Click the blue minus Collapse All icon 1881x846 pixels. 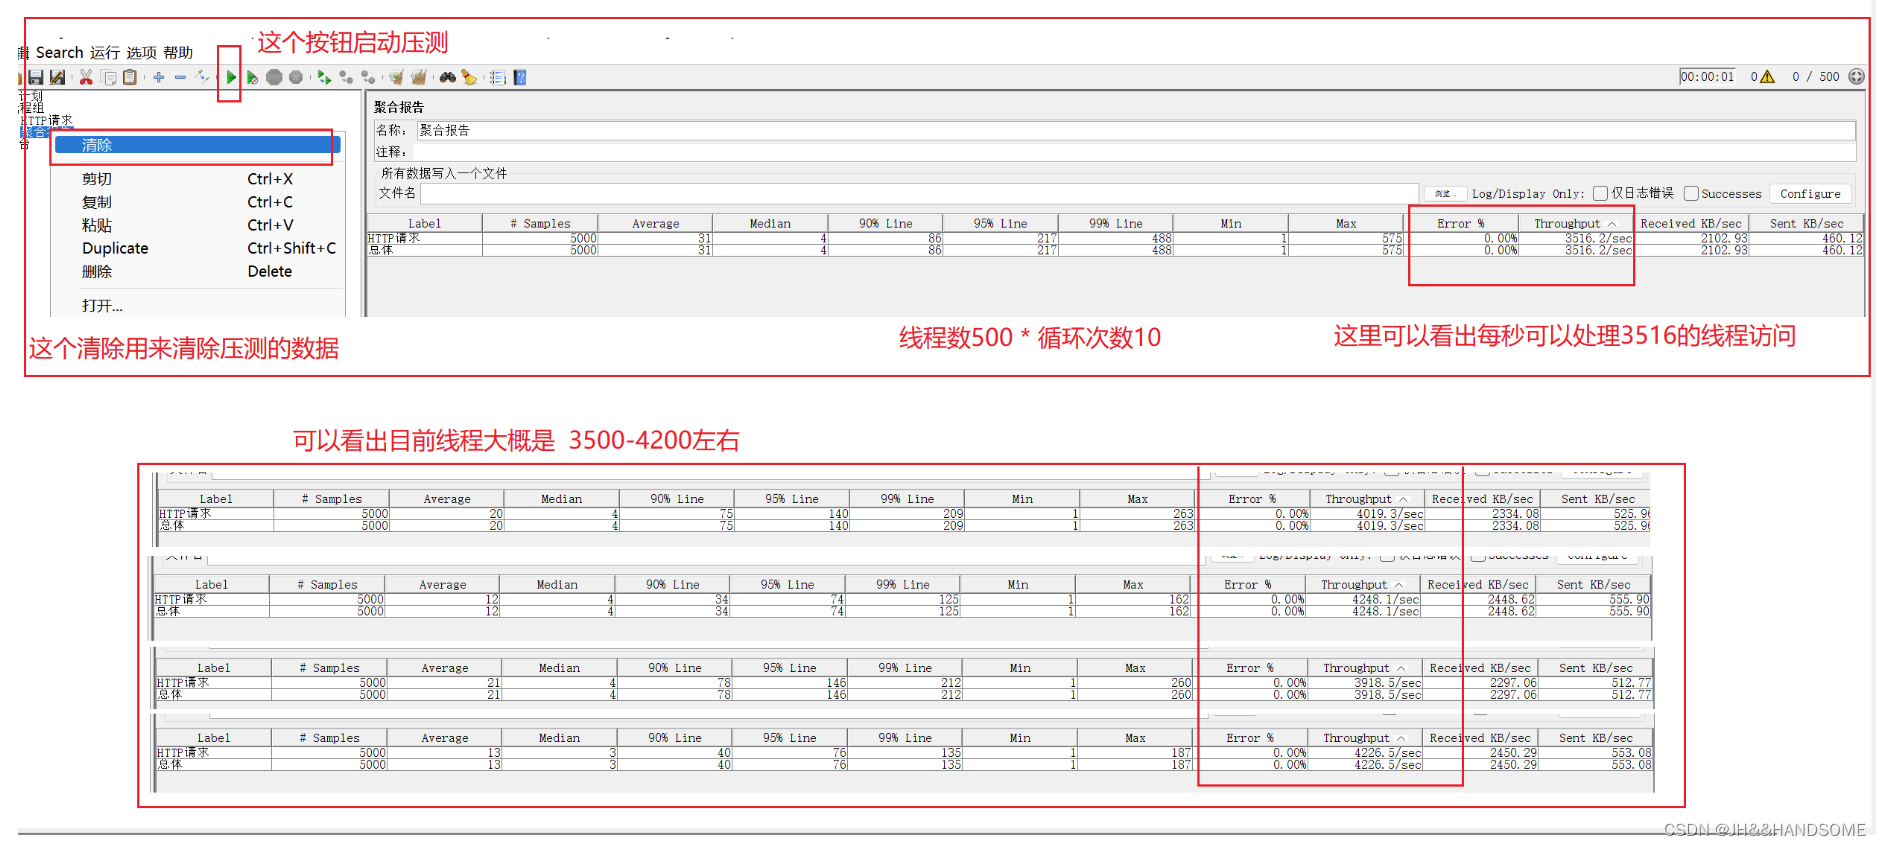[180, 77]
